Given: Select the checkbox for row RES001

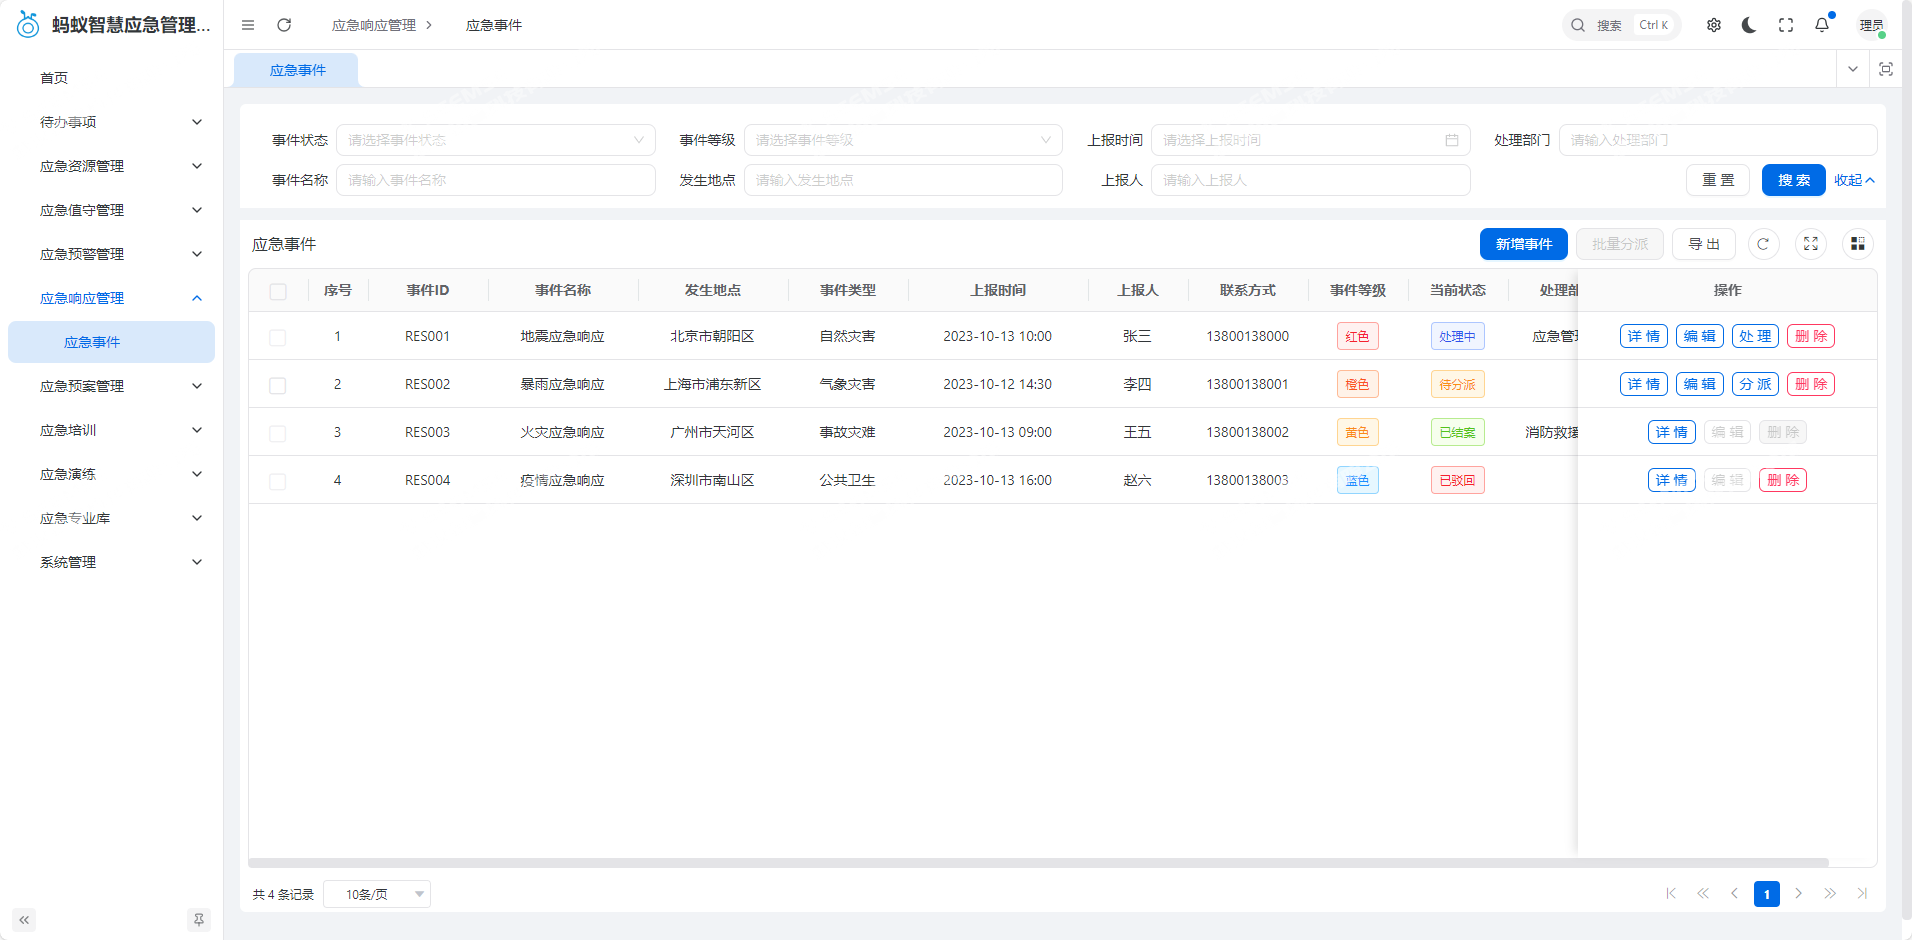Looking at the screenshot, I should 278,337.
